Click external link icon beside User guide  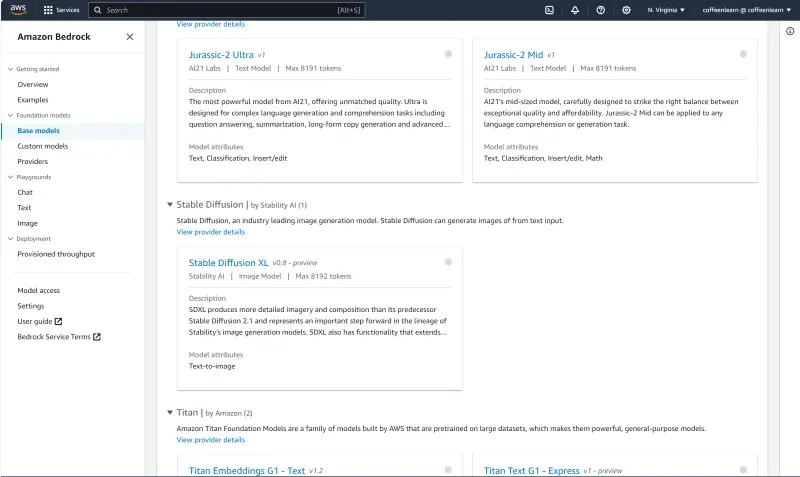click(58, 321)
